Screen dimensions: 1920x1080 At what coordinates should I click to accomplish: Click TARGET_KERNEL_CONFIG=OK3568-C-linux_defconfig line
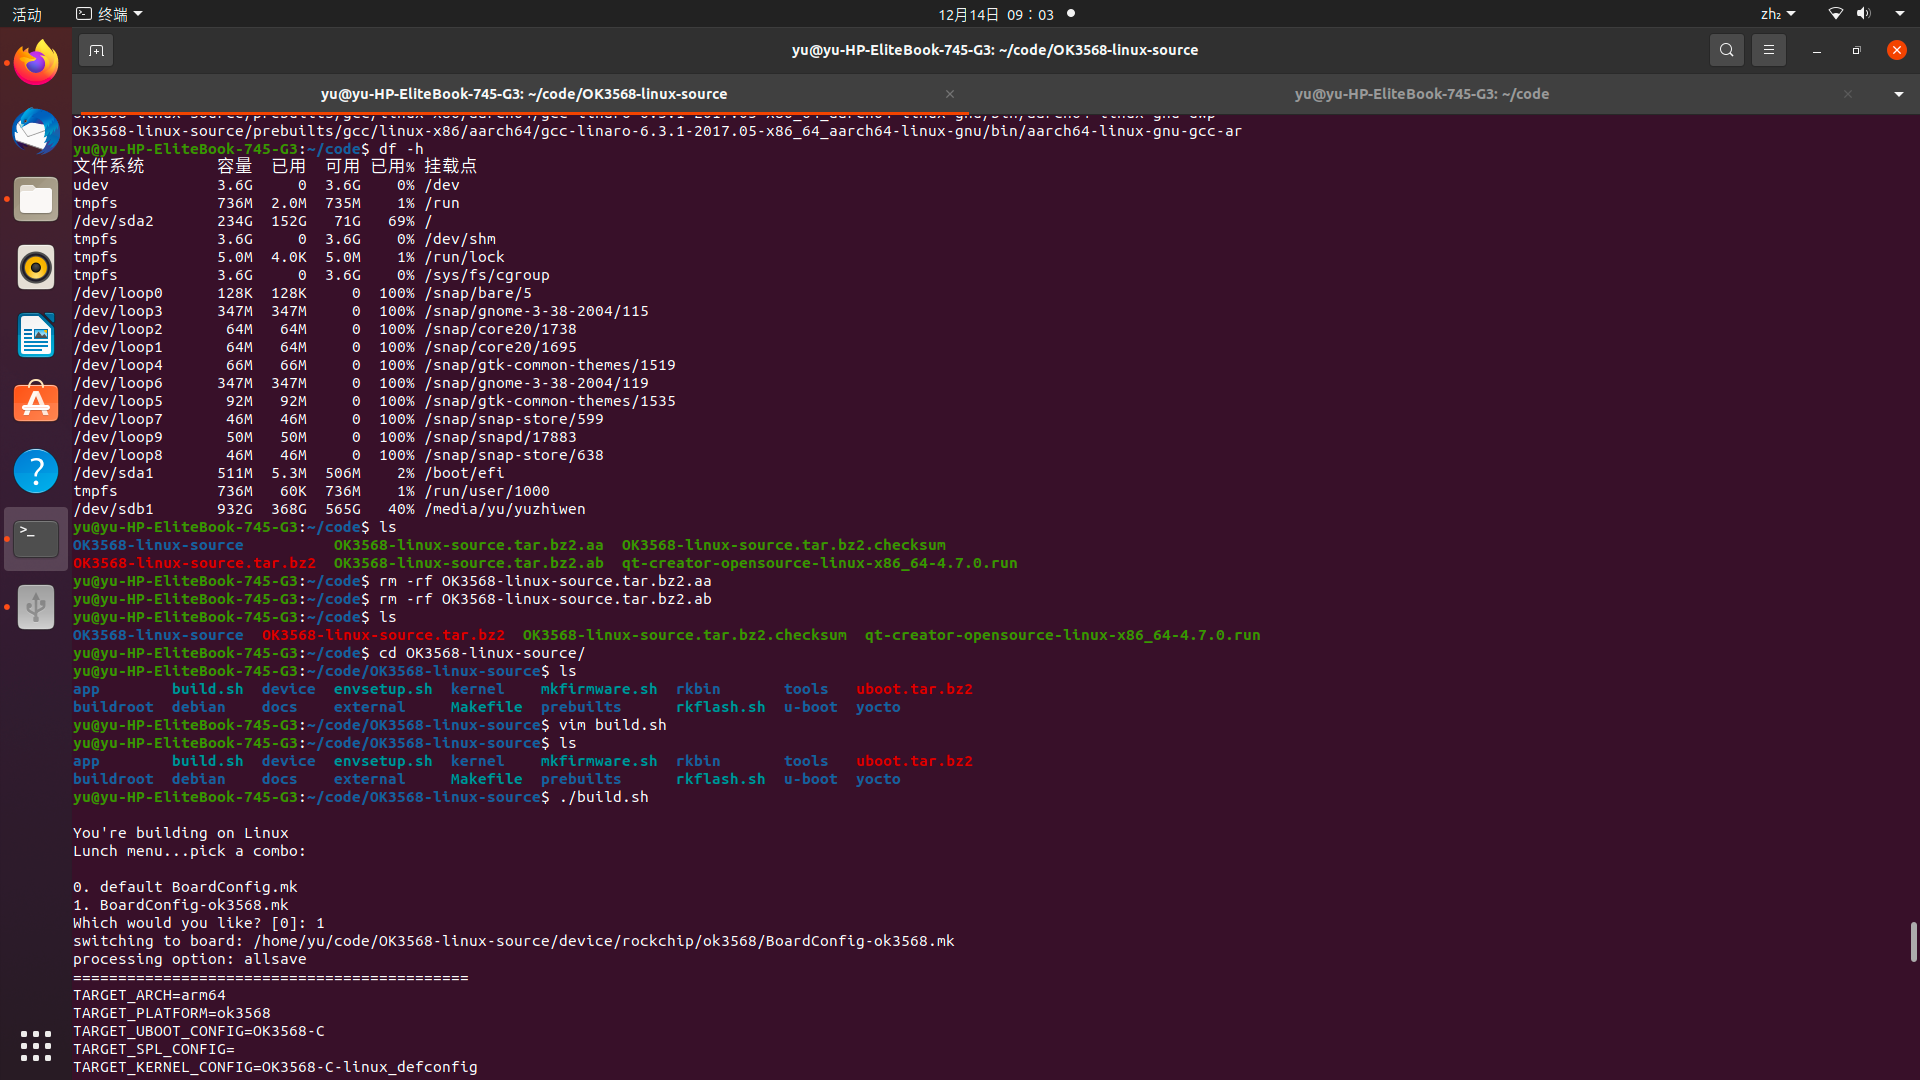275,1067
